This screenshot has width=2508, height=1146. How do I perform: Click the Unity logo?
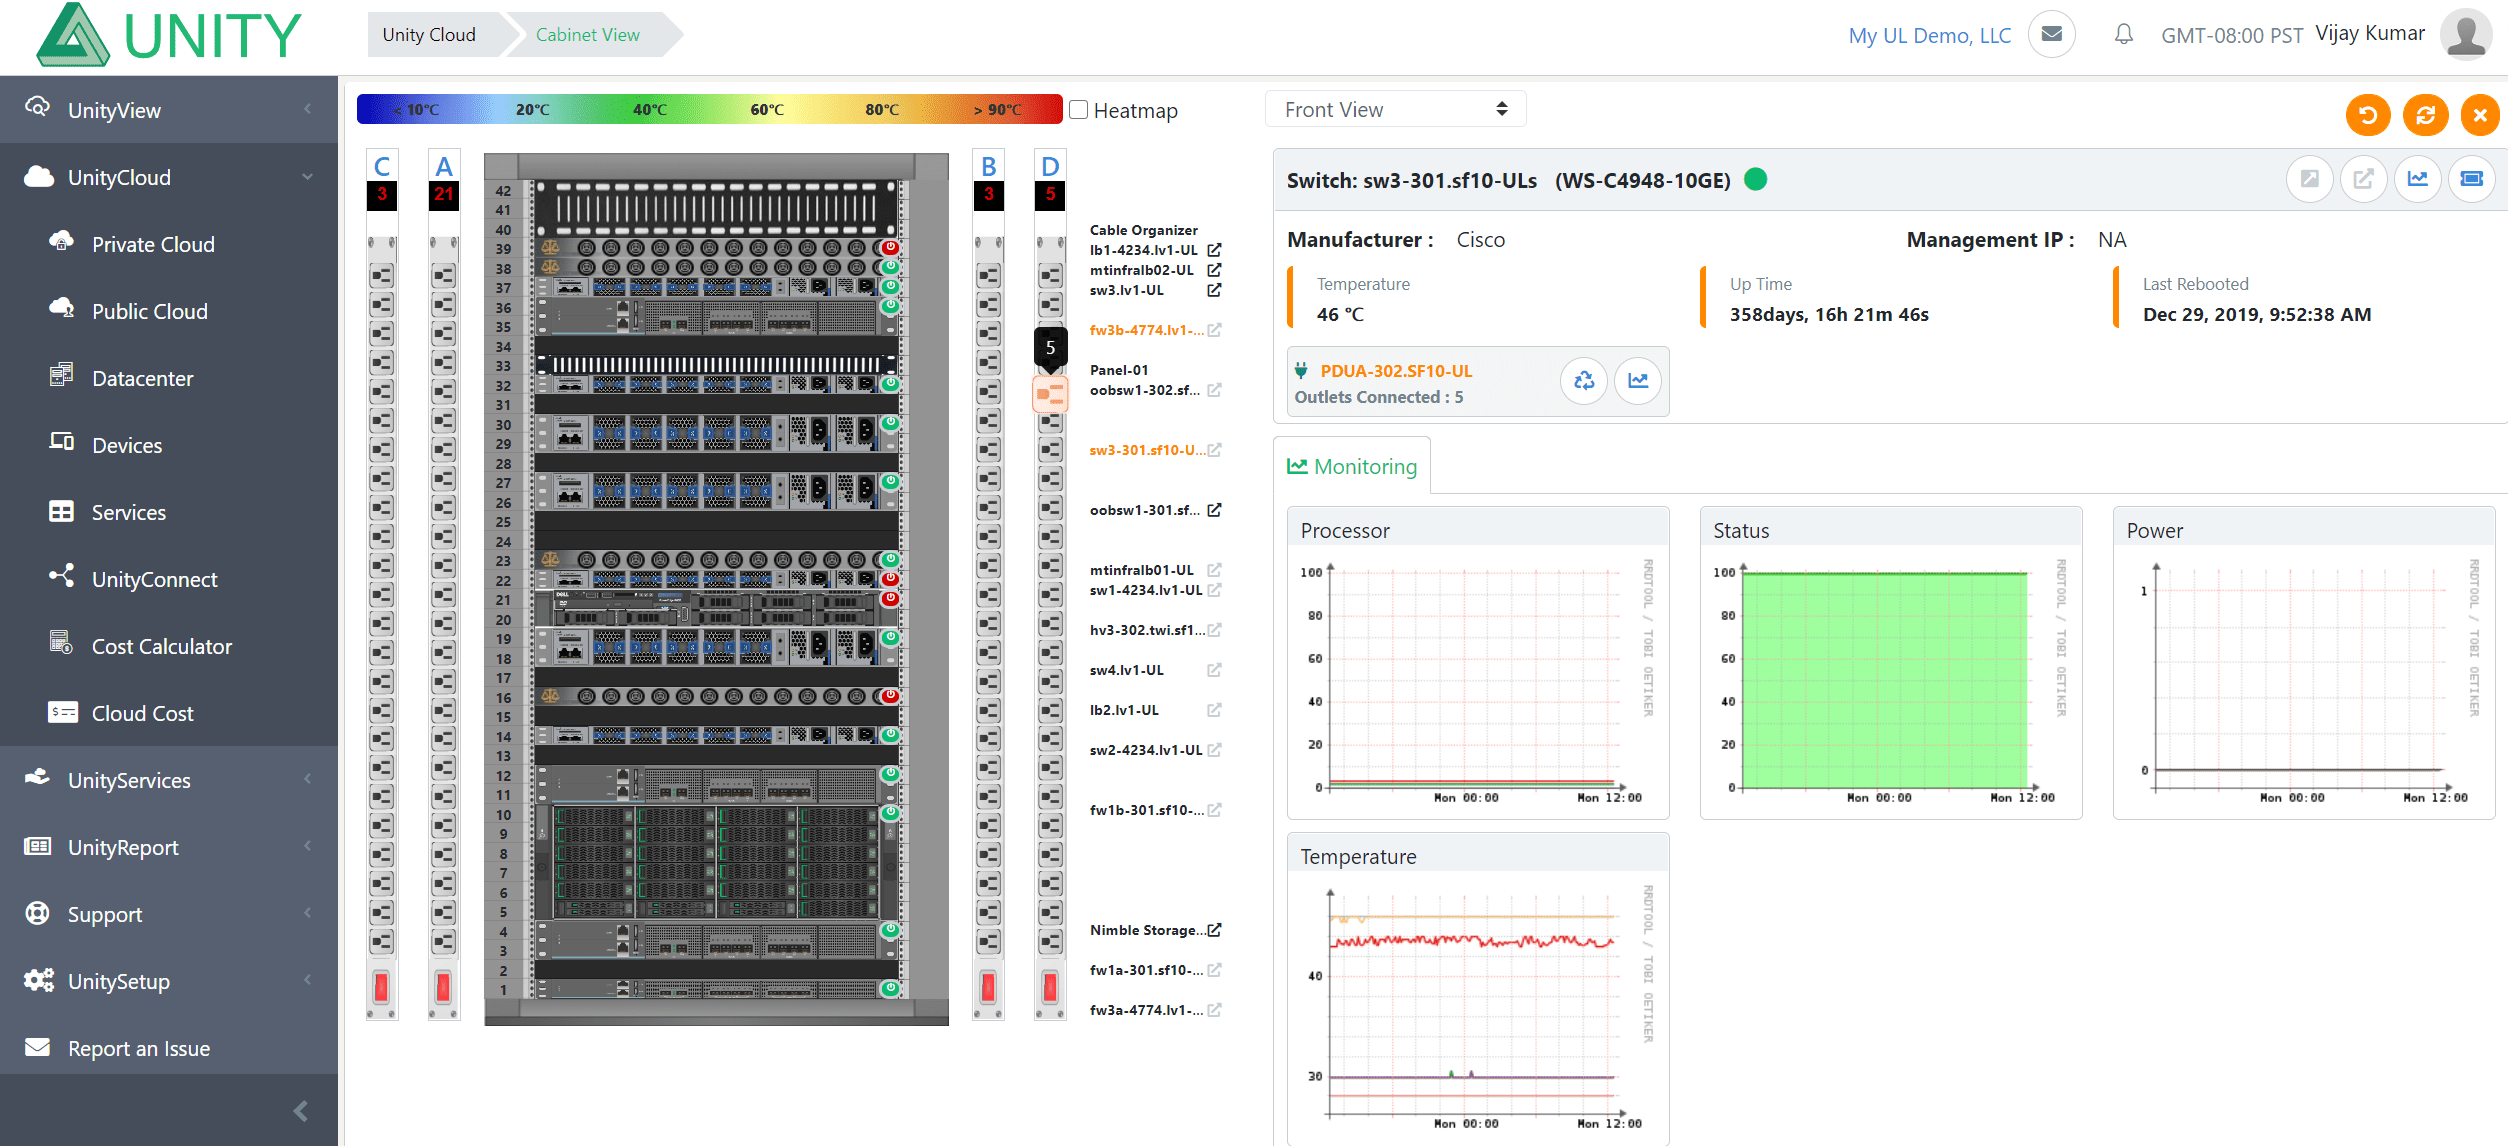pyautogui.click(x=168, y=35)
